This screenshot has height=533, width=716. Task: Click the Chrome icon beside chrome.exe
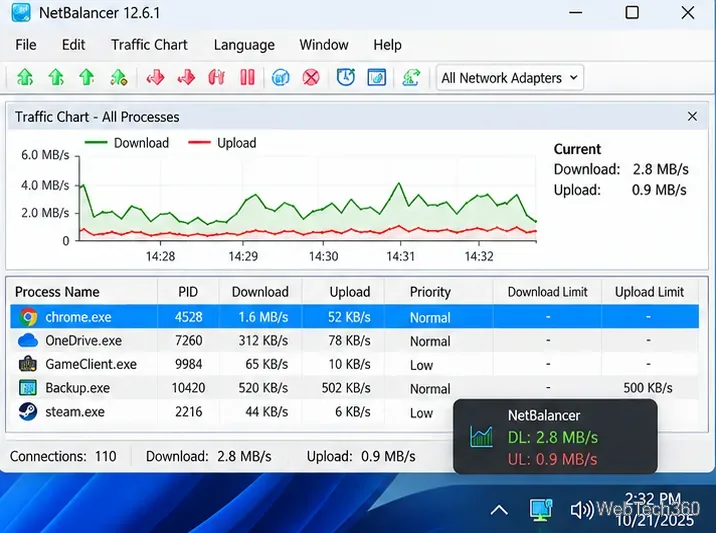28,317
